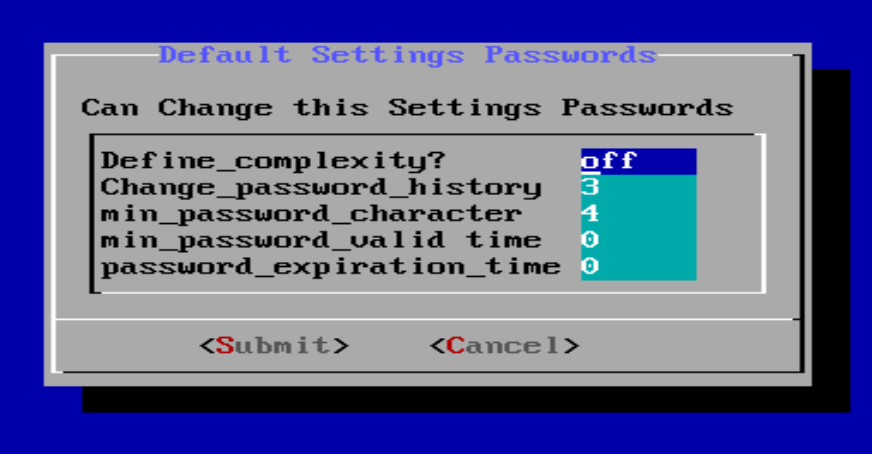The width and height of the screenshot is (872, 454).
Task: Select the password_expiration_time value field
Action: 638,267
